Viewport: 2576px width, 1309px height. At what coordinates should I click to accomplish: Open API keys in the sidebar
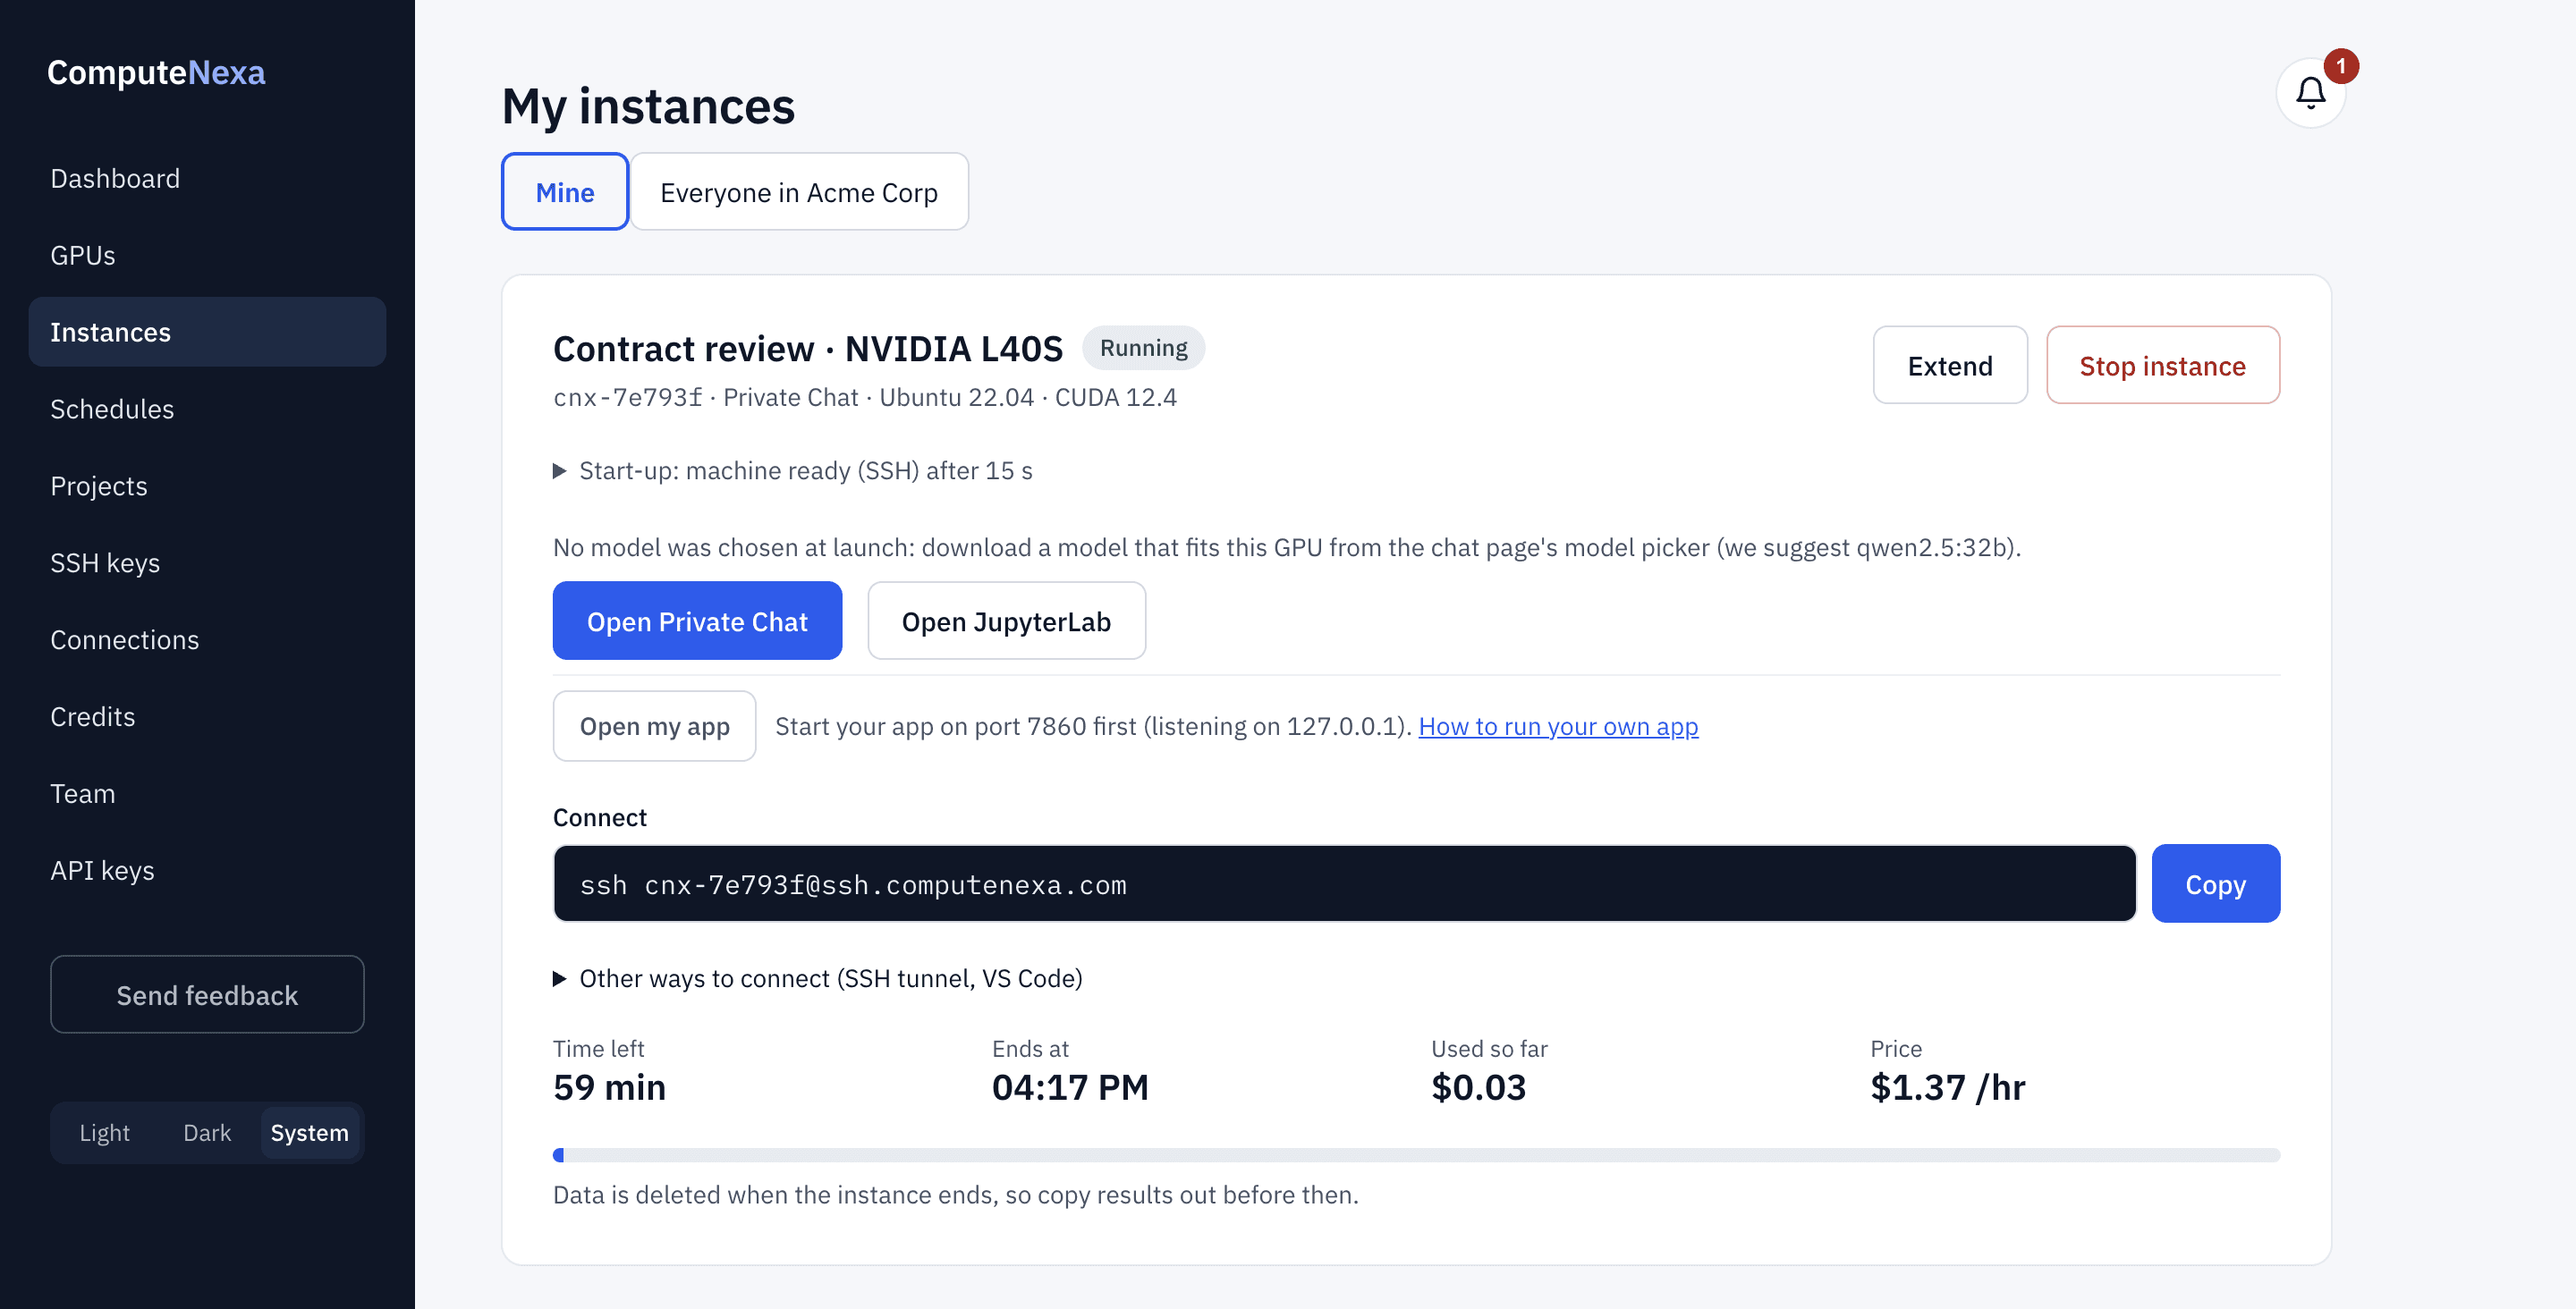click(207, 871)
